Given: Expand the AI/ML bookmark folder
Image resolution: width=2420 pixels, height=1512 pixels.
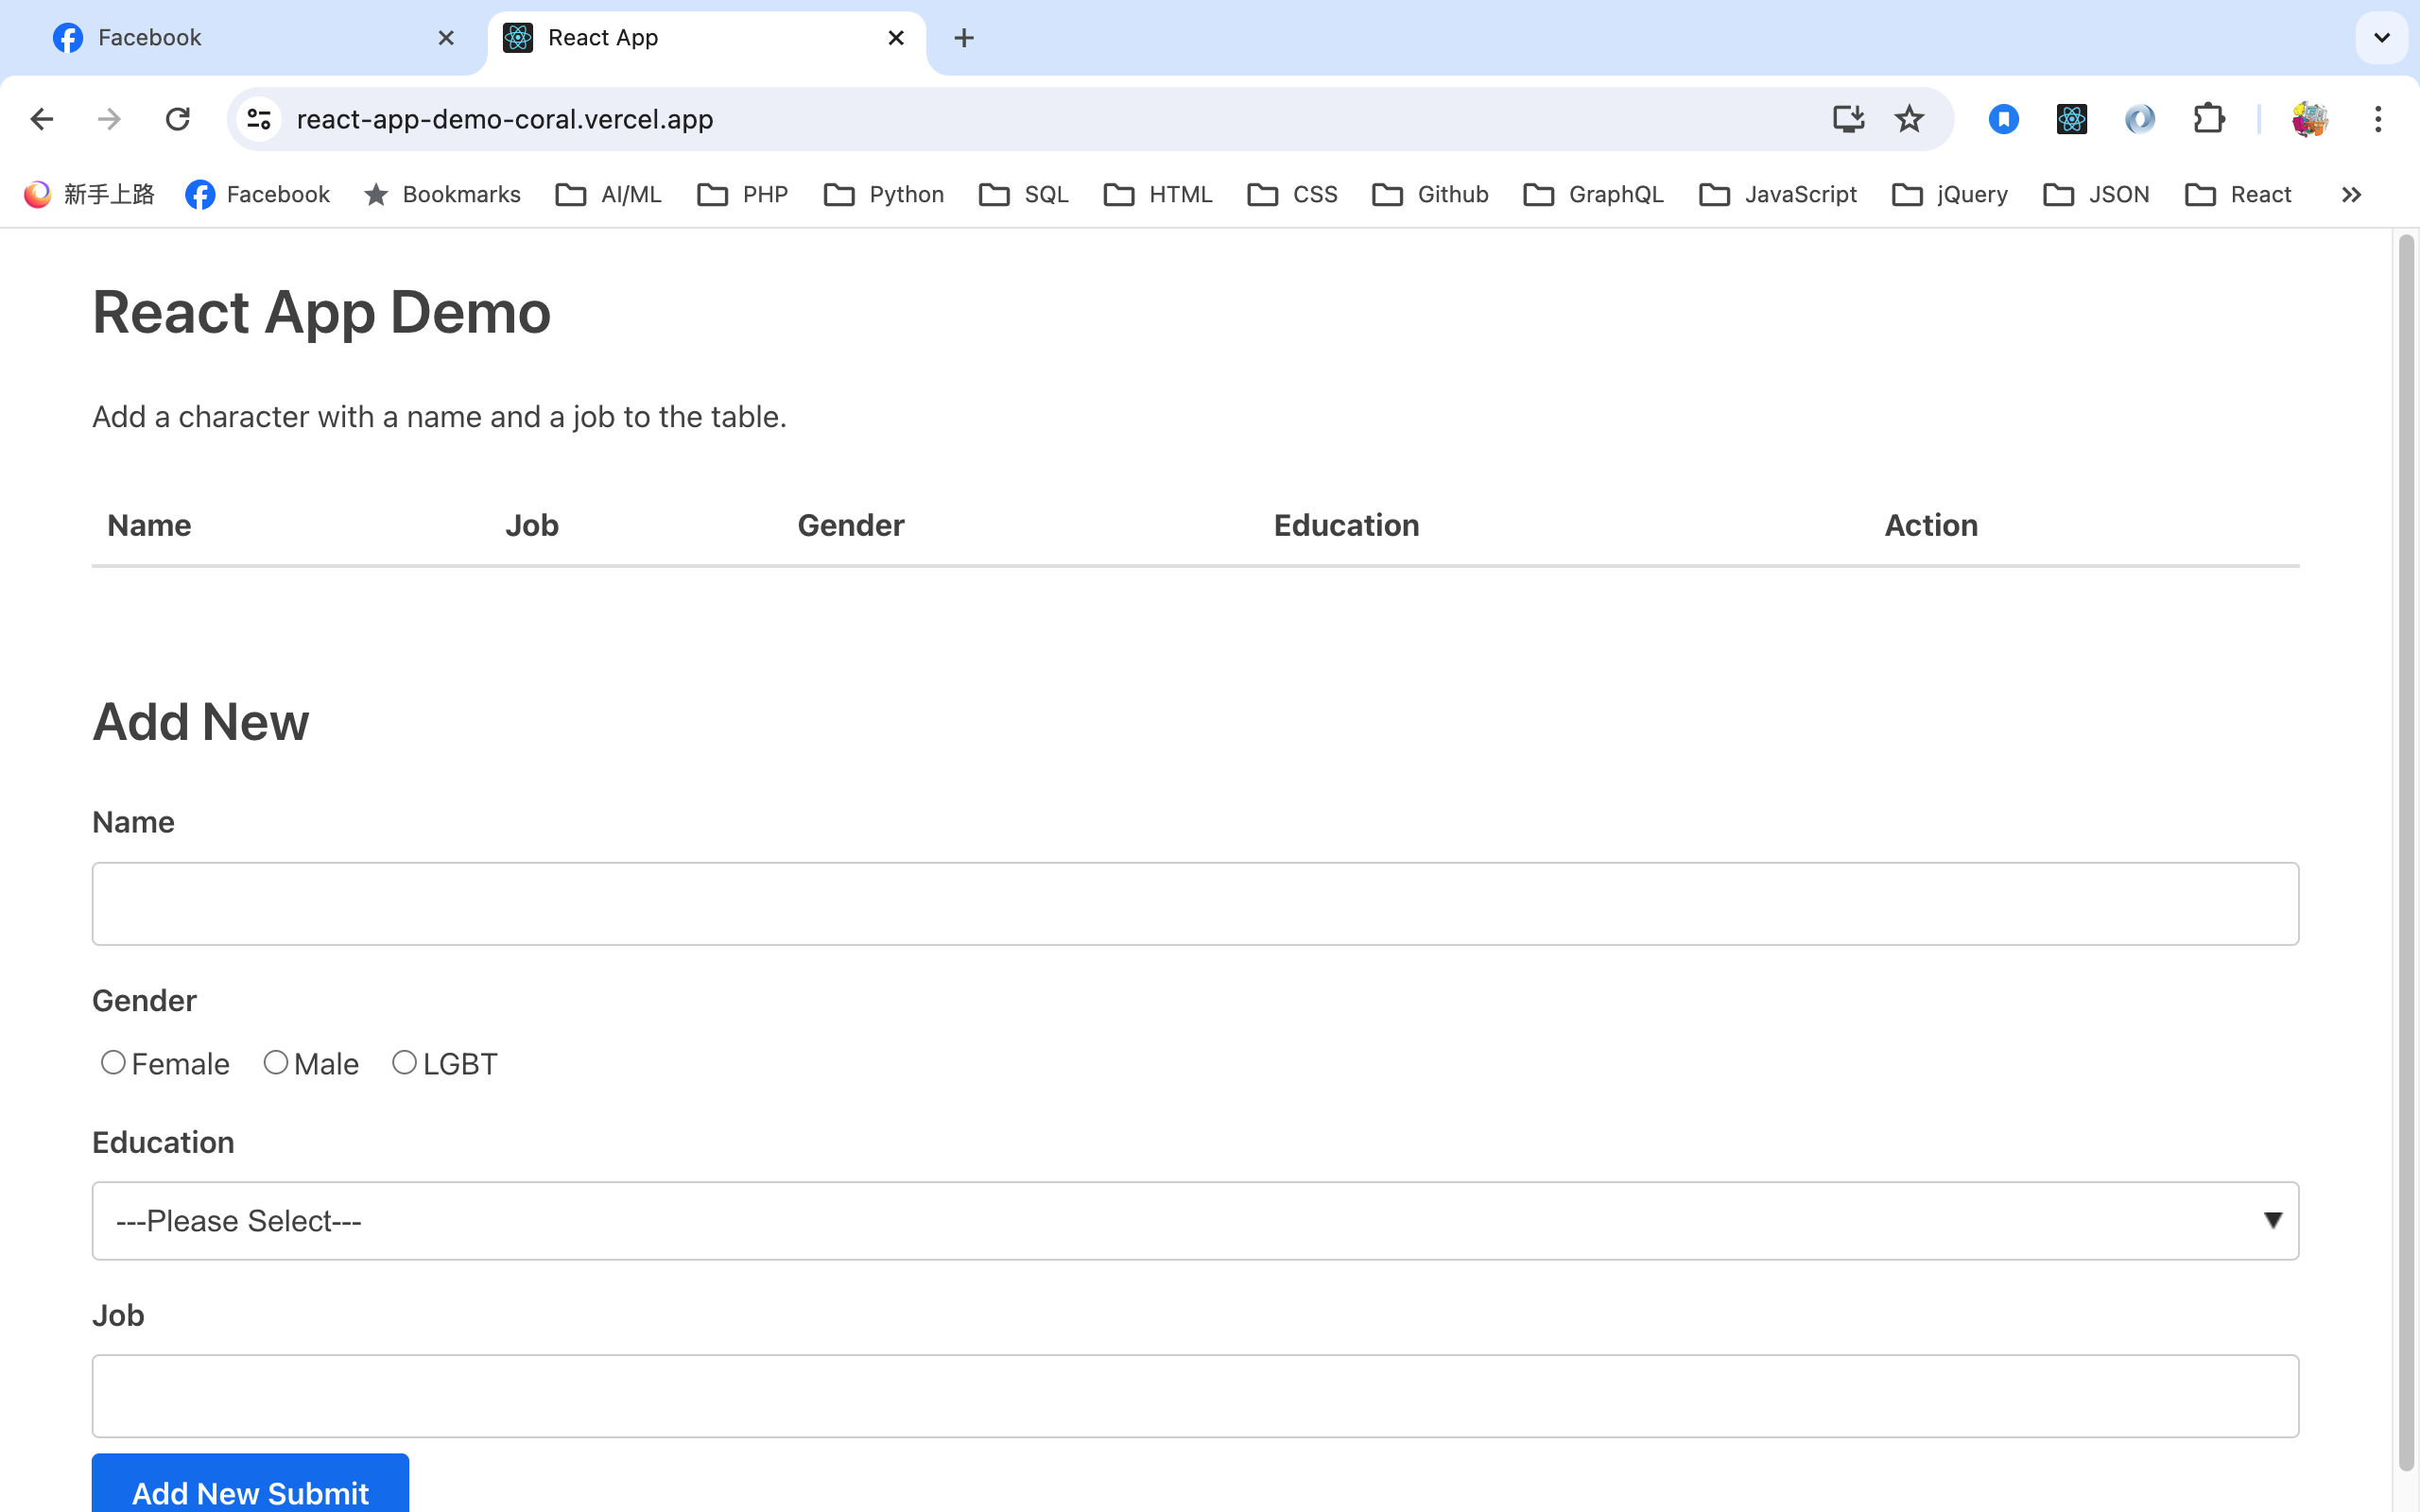Looking at the screenshot, I should (608, 194).
